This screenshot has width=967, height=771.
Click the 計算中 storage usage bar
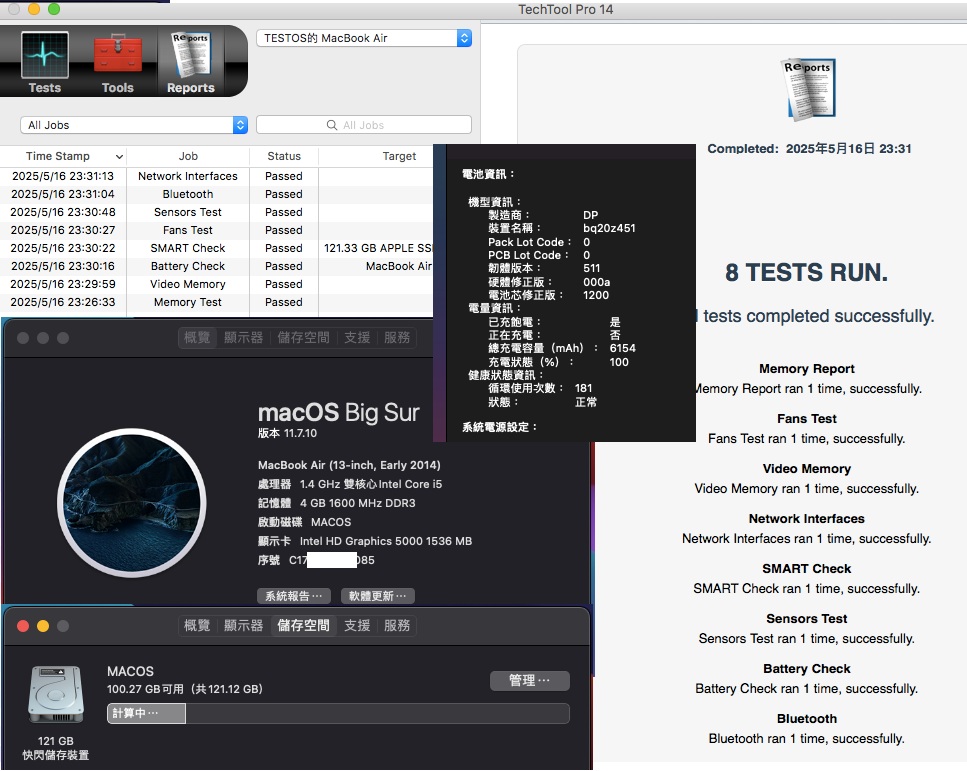338,713
